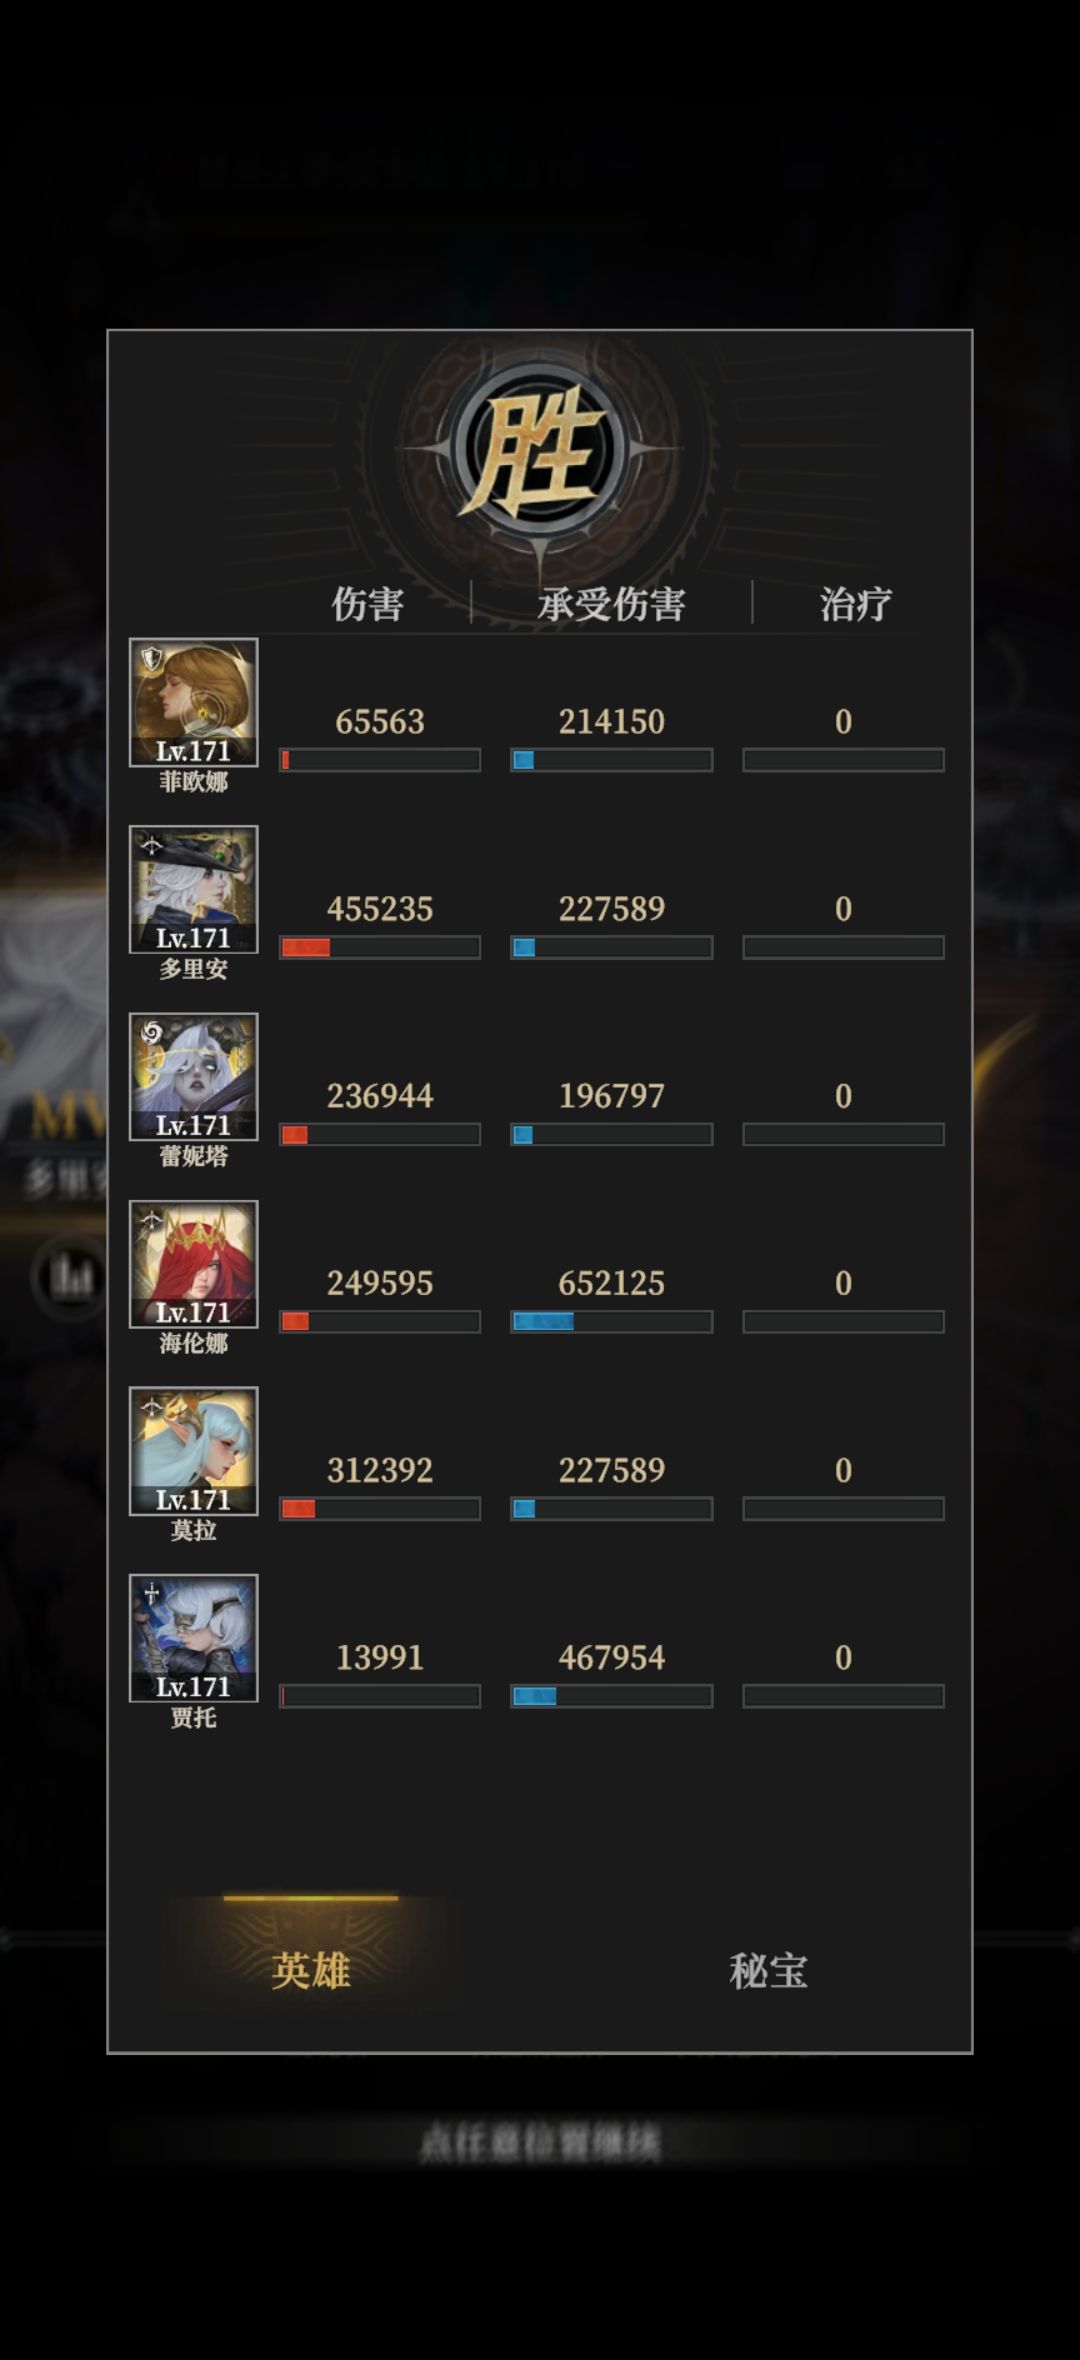
Task: Select the 蕾妮塔 hero portrait
Action: pyautogui.click(x=193, y=1076)
